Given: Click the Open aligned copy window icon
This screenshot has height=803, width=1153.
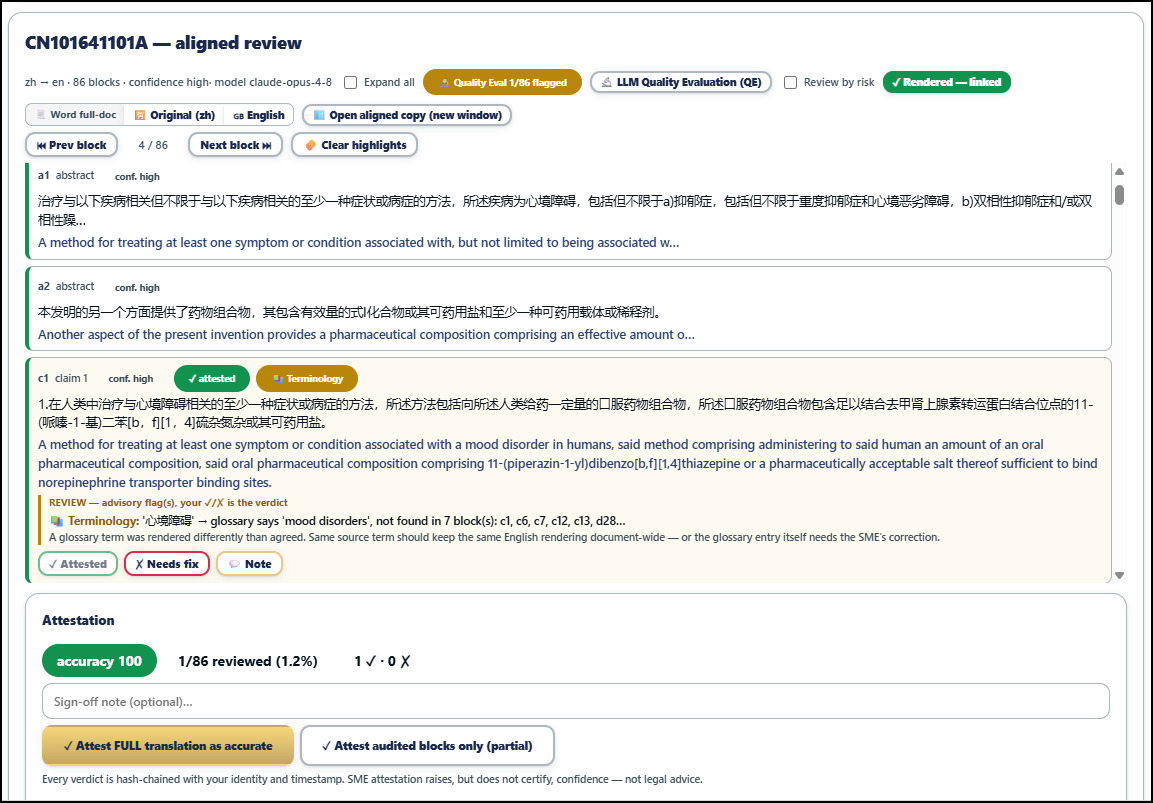Looking at the screenshot, I should [319, 115].
